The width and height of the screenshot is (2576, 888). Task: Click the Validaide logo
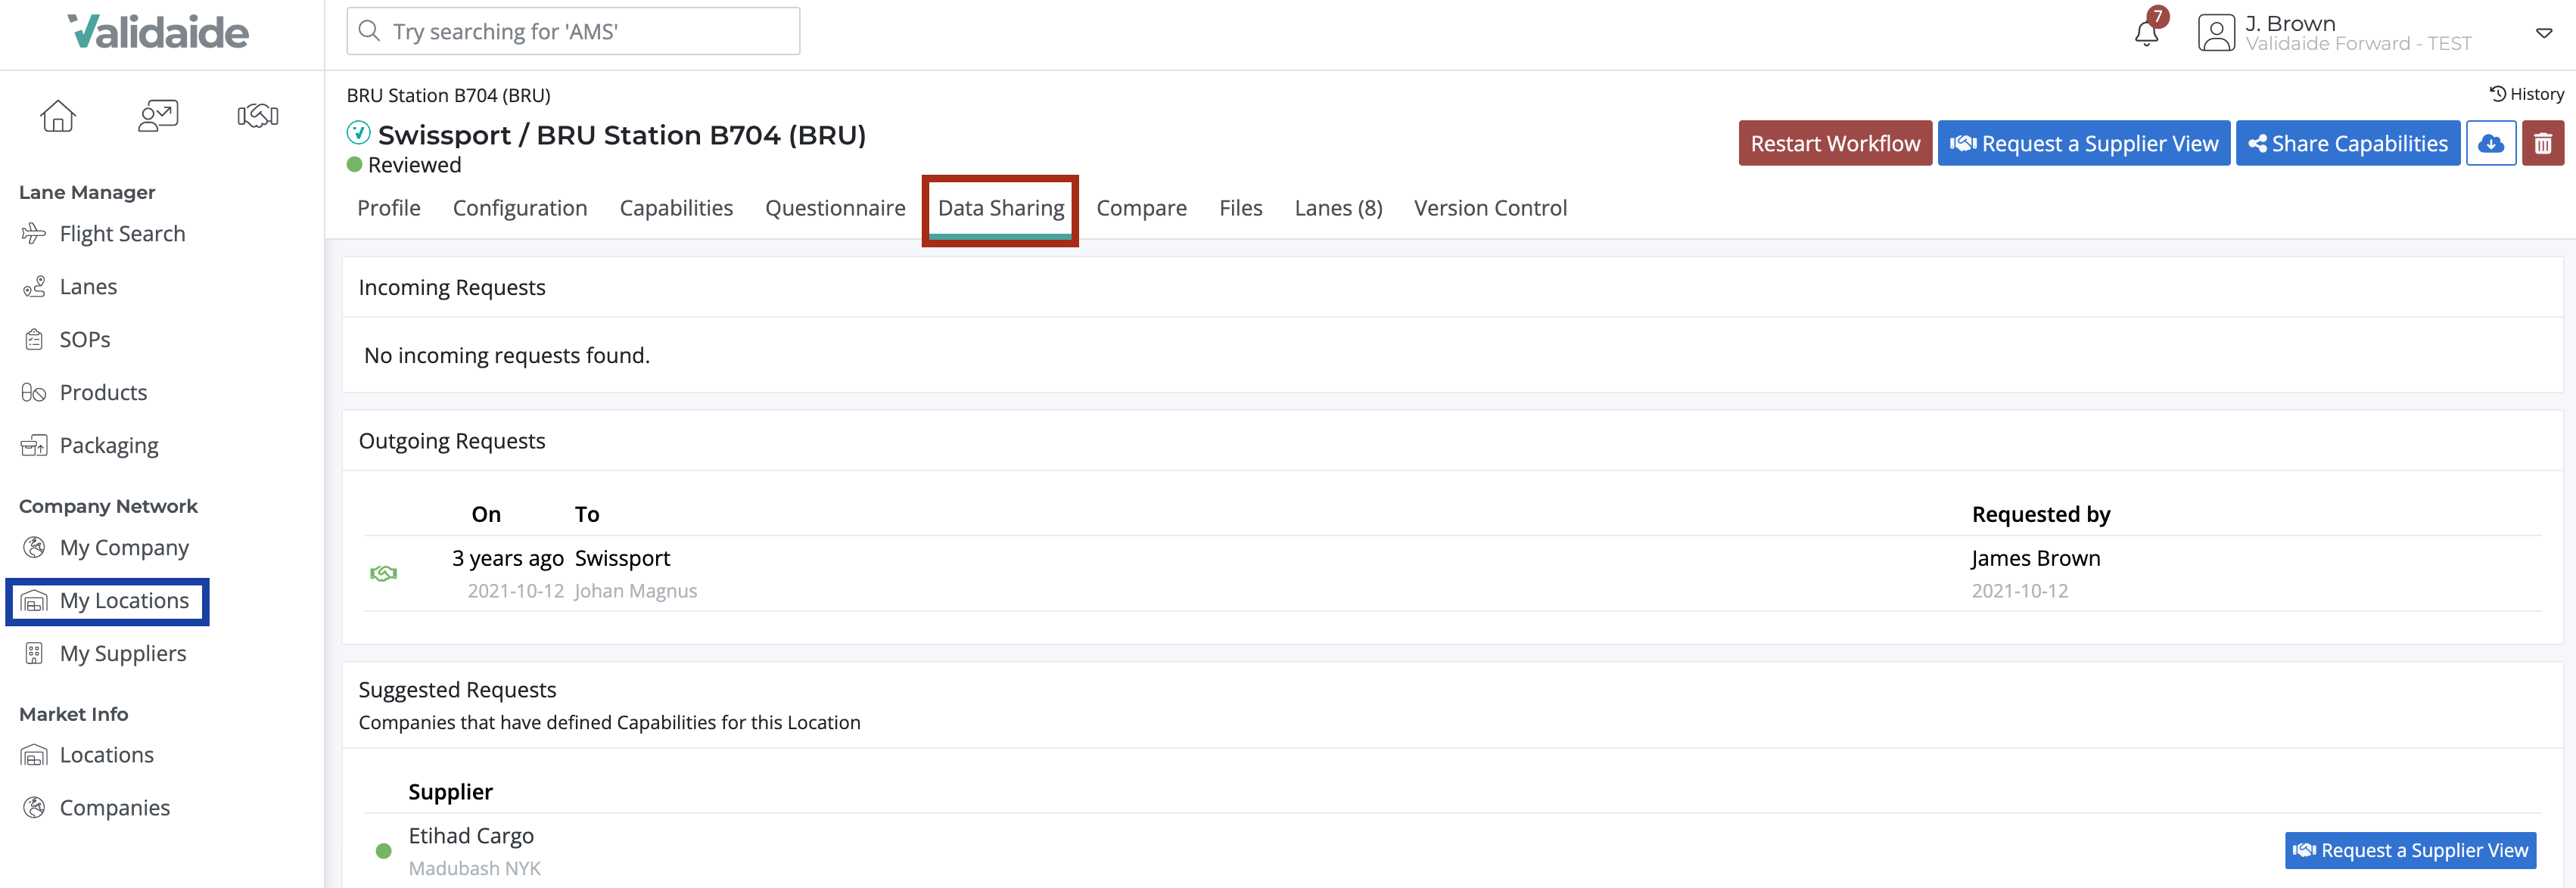(x=158, y=32)
